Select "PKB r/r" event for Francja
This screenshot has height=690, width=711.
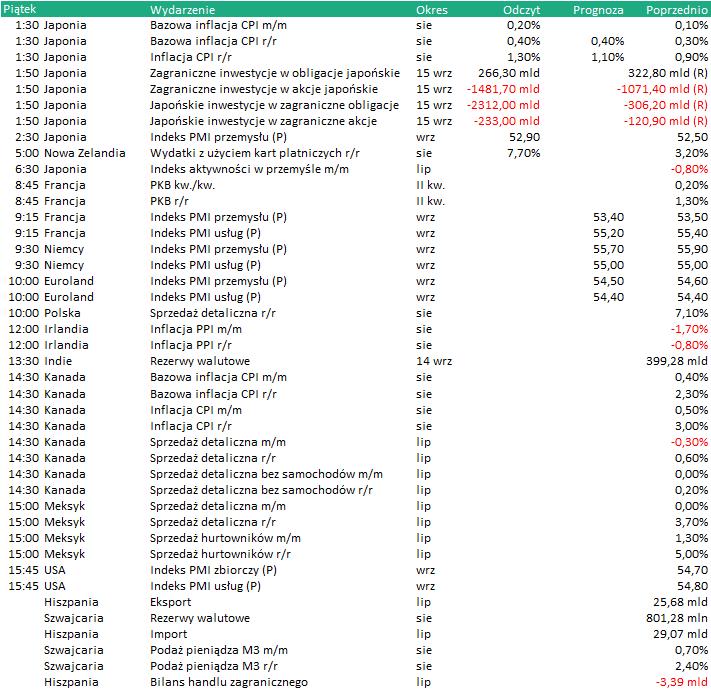(169, 201)
